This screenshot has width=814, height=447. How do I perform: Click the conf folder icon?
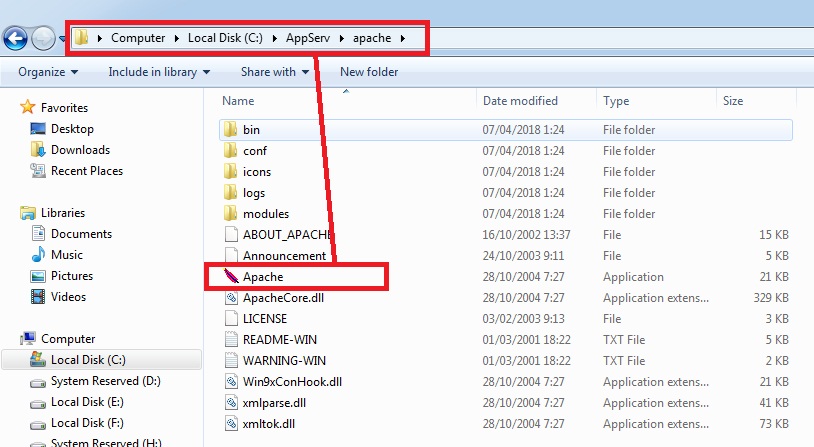[x=230, y=151]
